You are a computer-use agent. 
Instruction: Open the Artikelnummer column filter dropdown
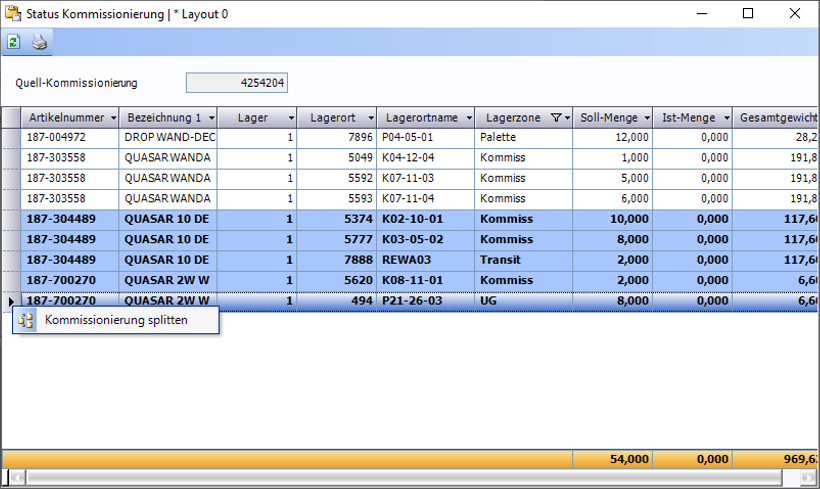click(112, 118)
